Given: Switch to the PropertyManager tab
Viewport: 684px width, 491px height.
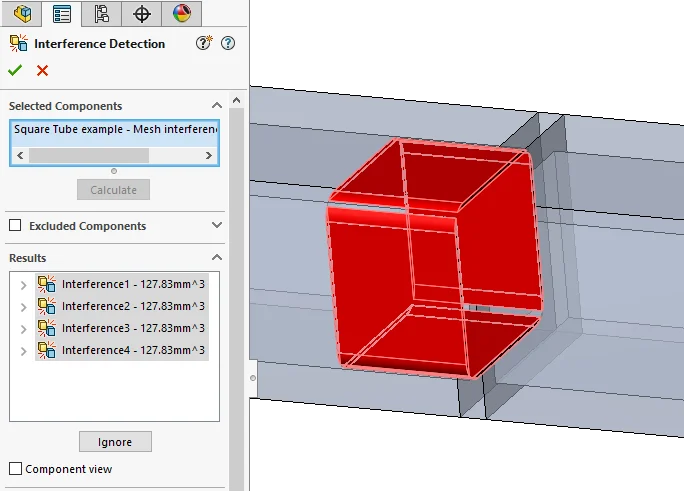Looking at the screenshot, I should point(62,14).
